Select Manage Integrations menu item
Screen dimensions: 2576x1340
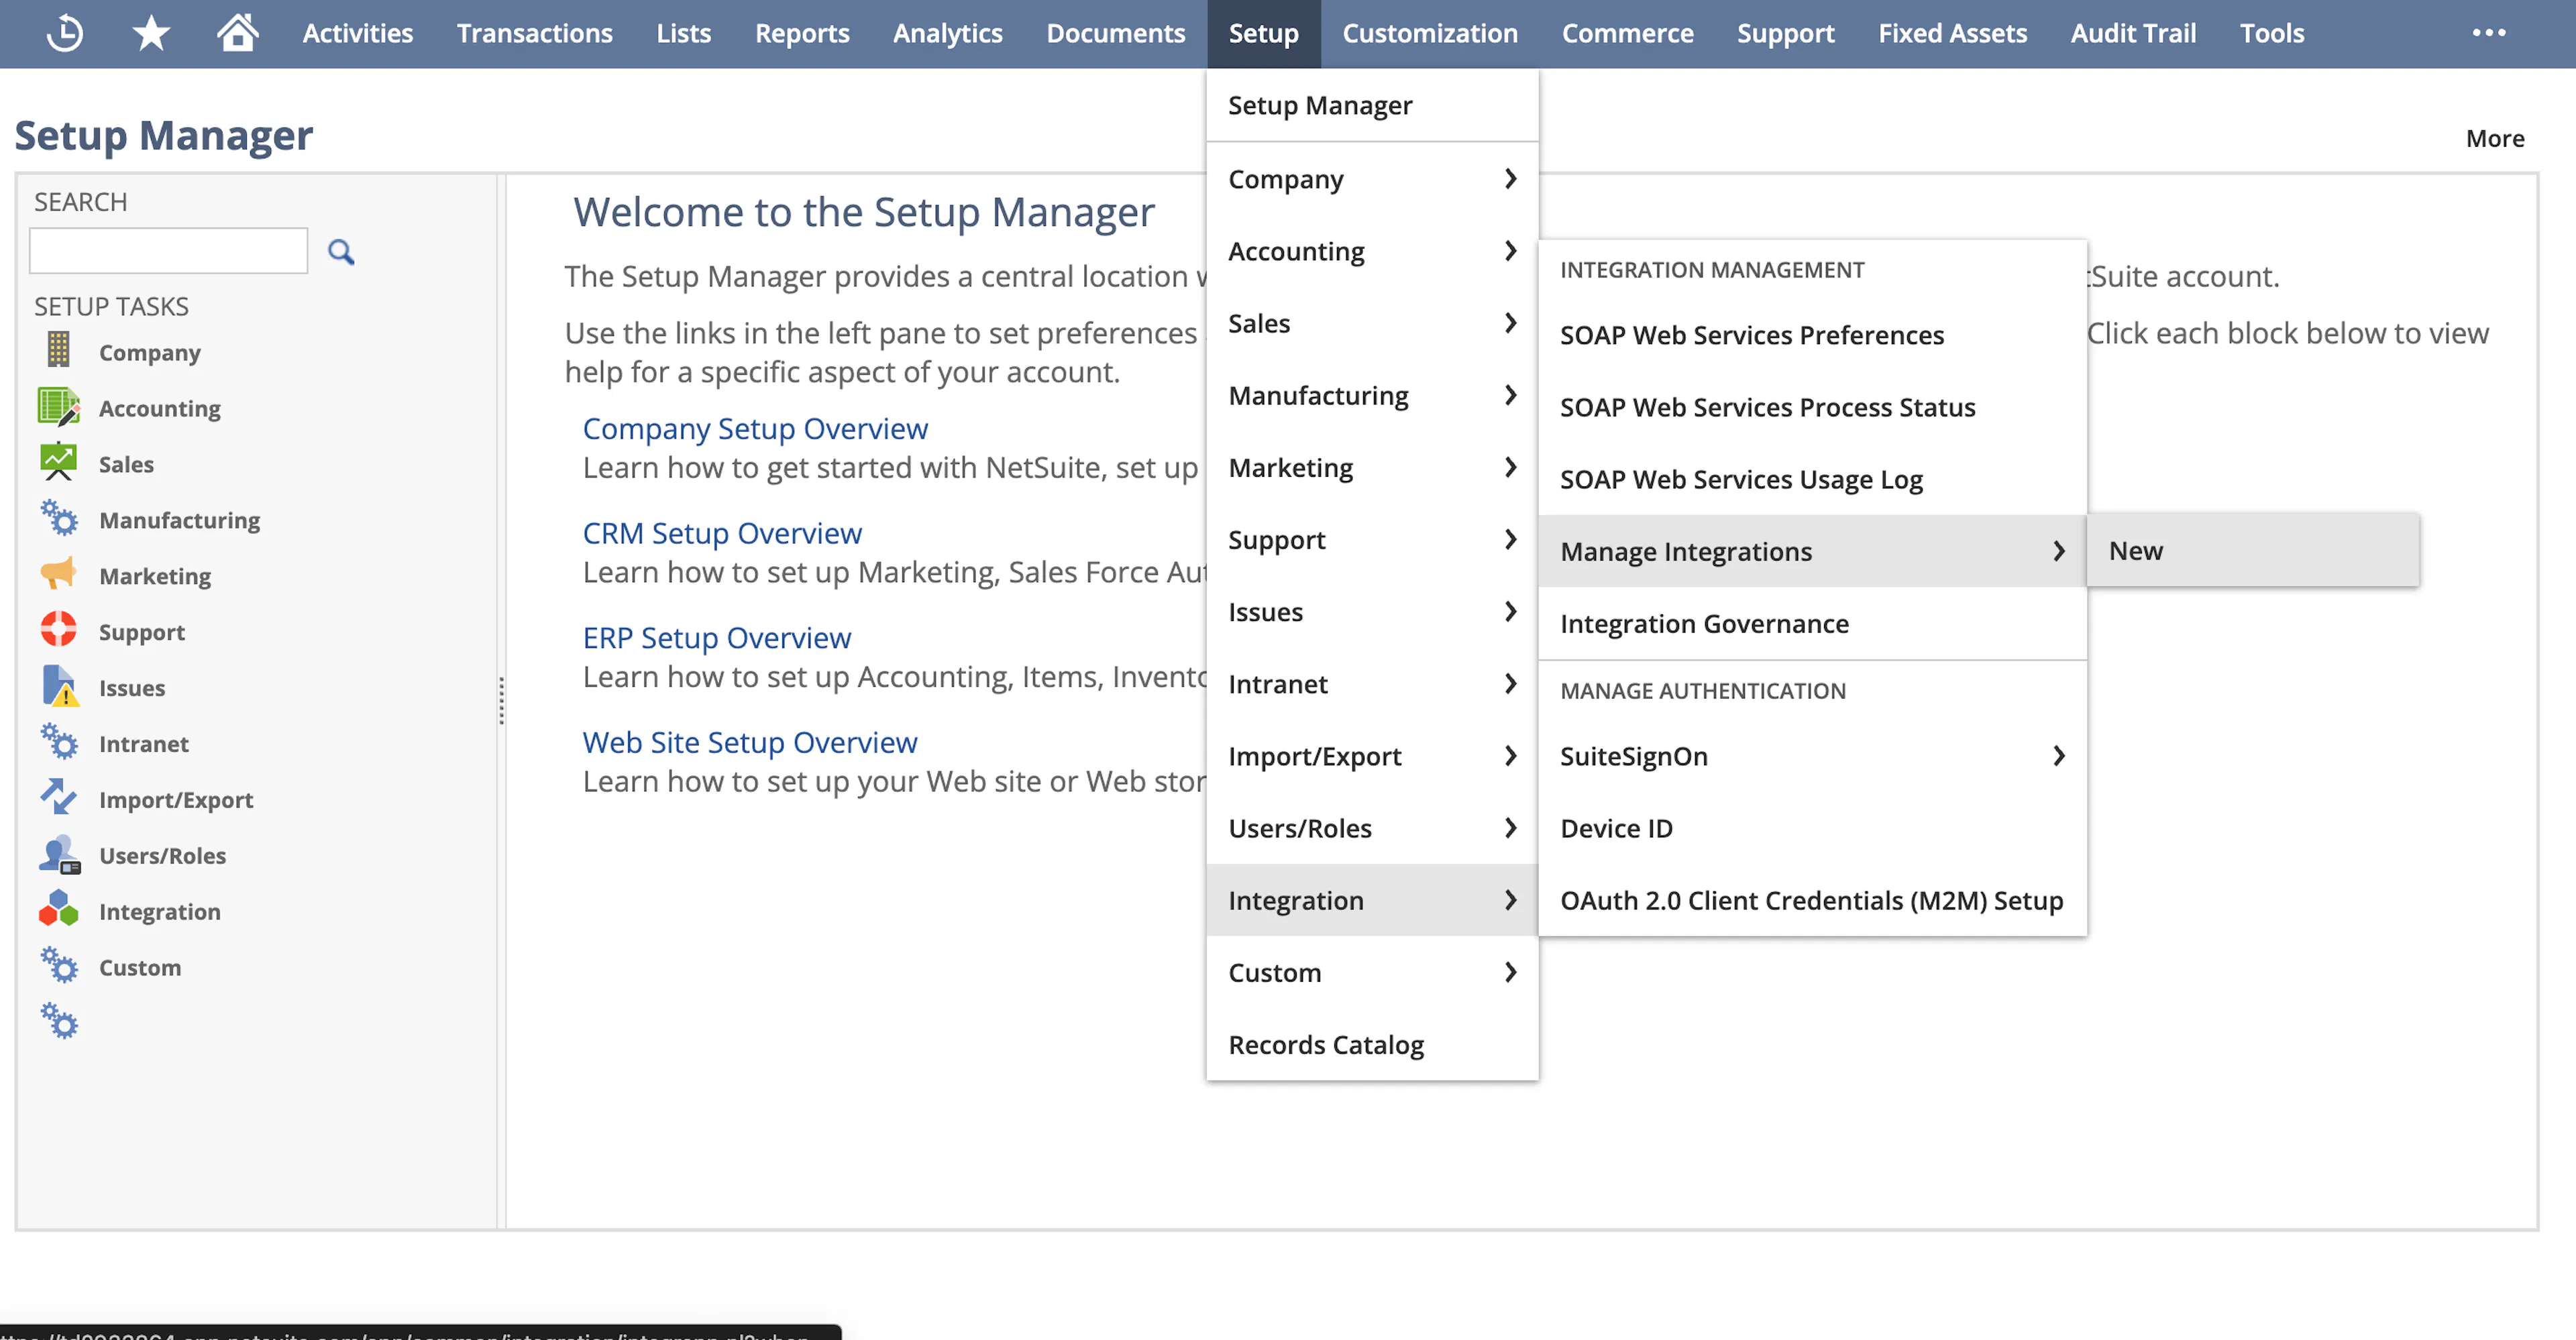pyautogui.click(x=1812, y=551)
